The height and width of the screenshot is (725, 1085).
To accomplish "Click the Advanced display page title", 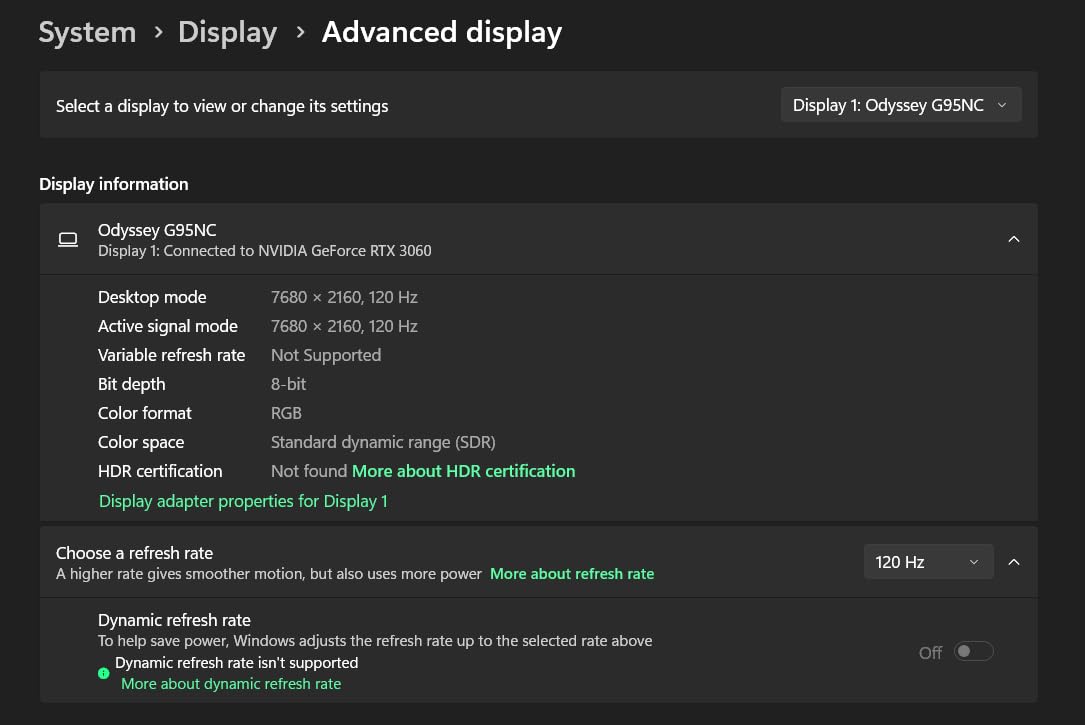I will pos(441,32).
